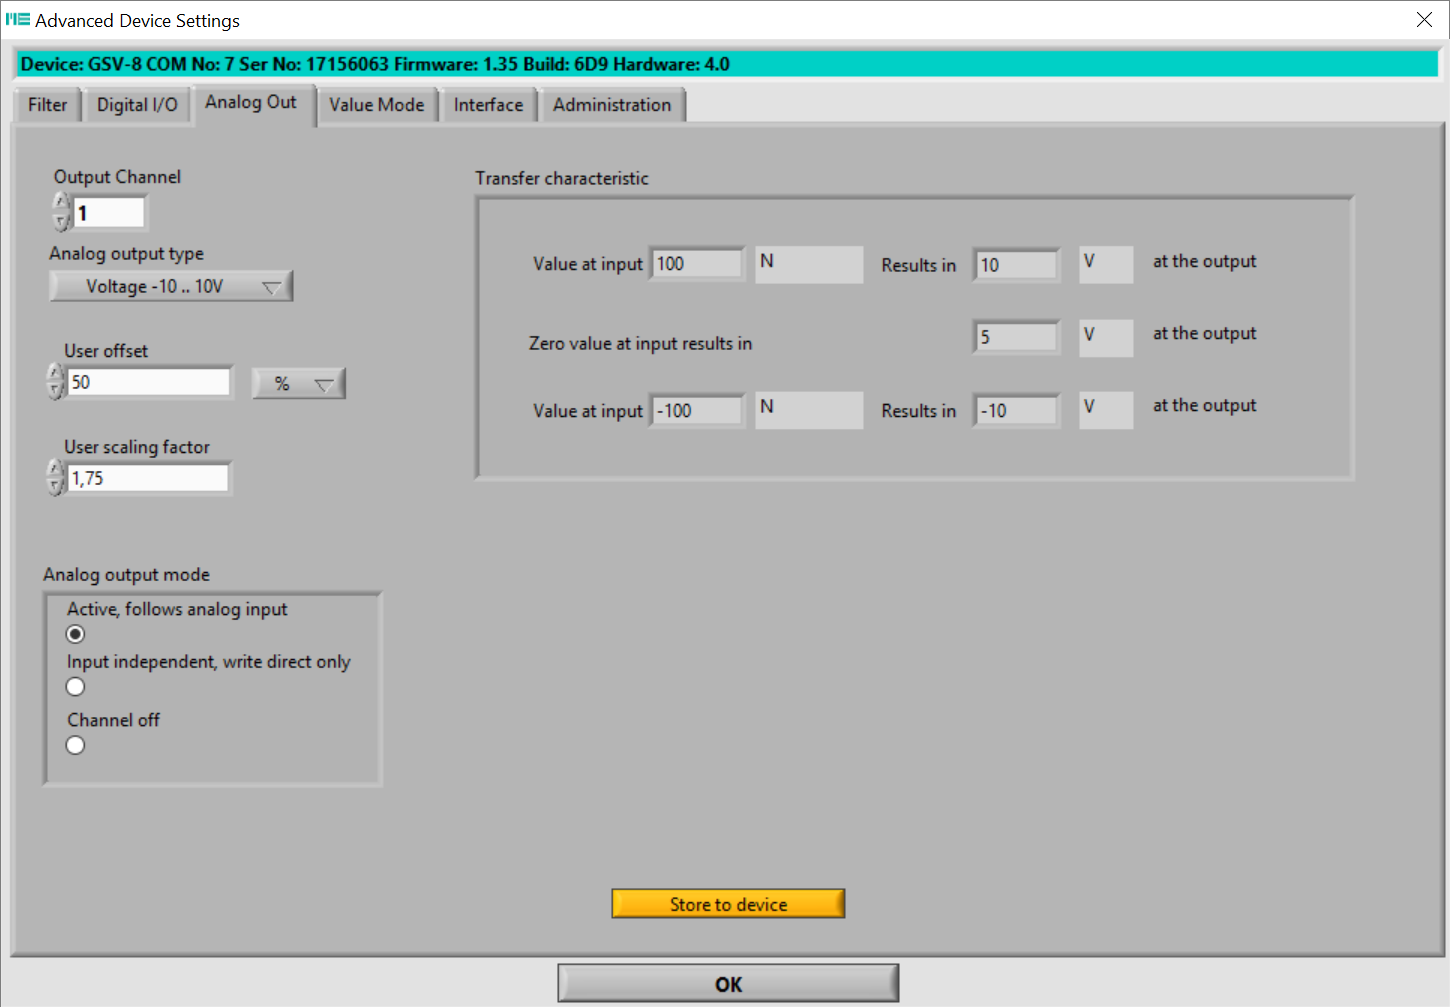This screenshot has height=1007, width=1450.
Task: Decrement the User offset stepper value
Action: [56, 391]
